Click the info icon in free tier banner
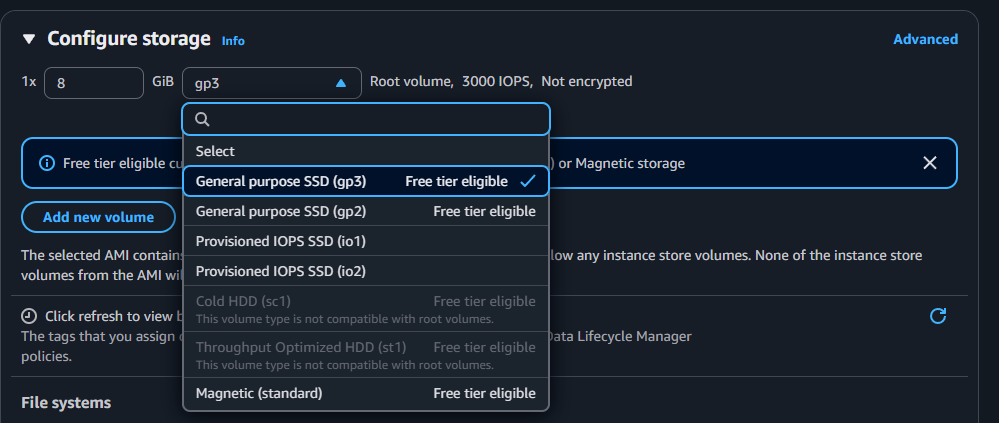This screenshot has height=423, width=999. (x=47, y=163)
